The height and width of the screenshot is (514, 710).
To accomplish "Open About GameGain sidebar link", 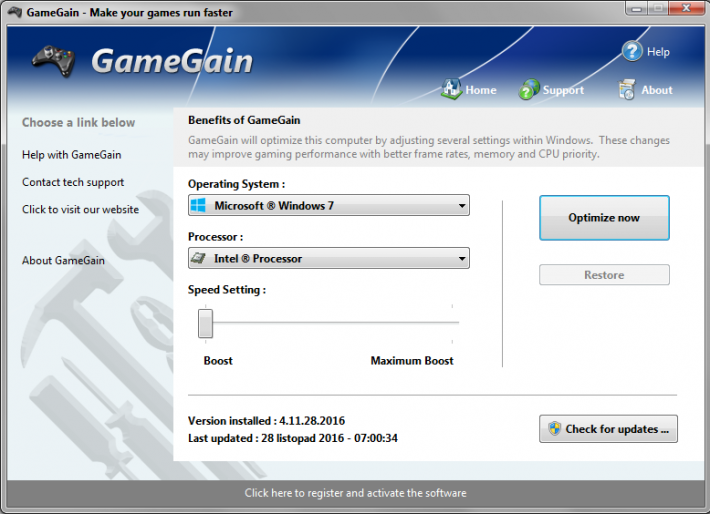I will [x=63, y=260].
